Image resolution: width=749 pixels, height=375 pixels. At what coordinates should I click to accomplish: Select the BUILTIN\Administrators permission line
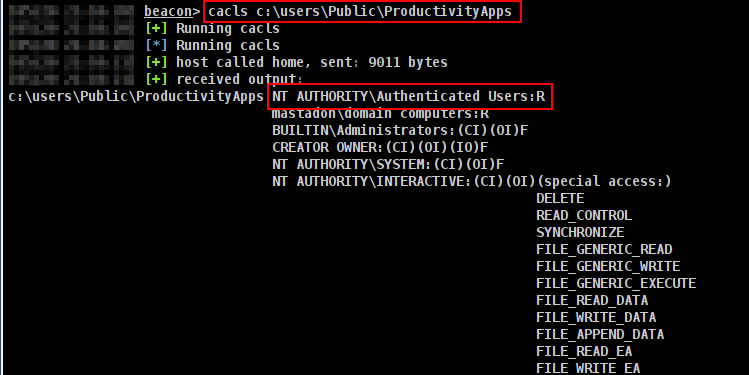400,130
